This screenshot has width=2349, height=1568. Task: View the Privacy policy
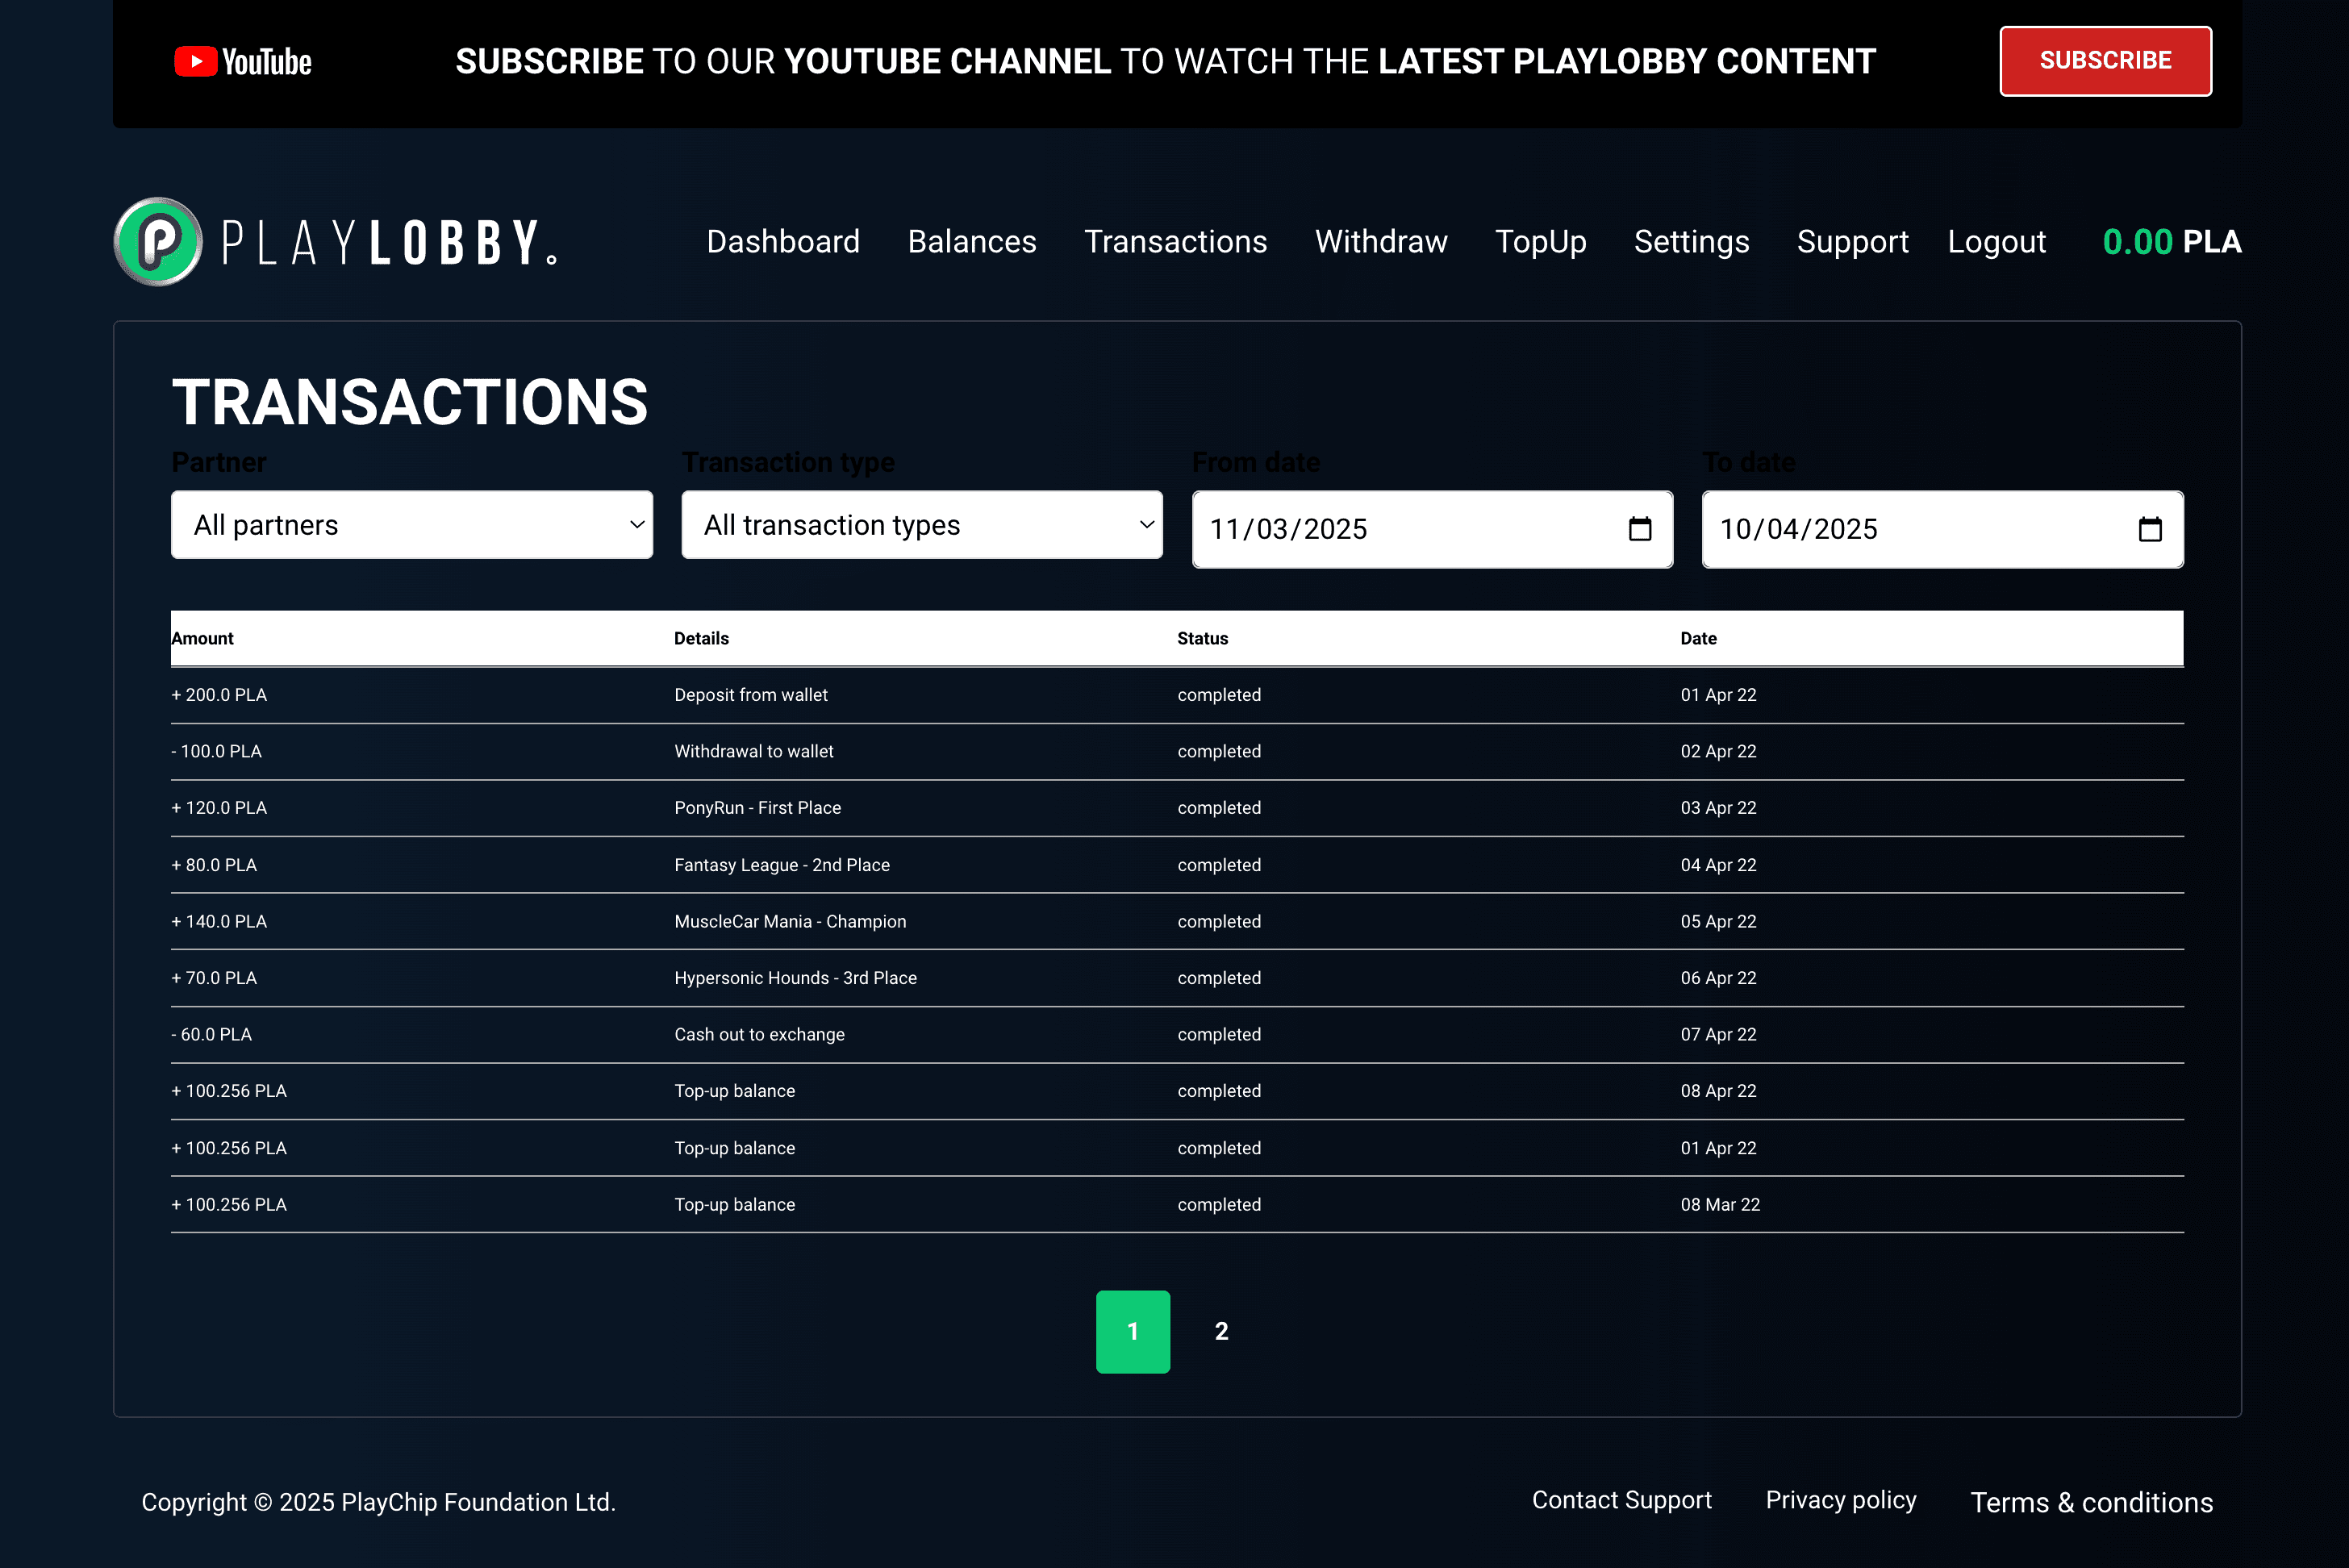(x=1840, y=1499)
